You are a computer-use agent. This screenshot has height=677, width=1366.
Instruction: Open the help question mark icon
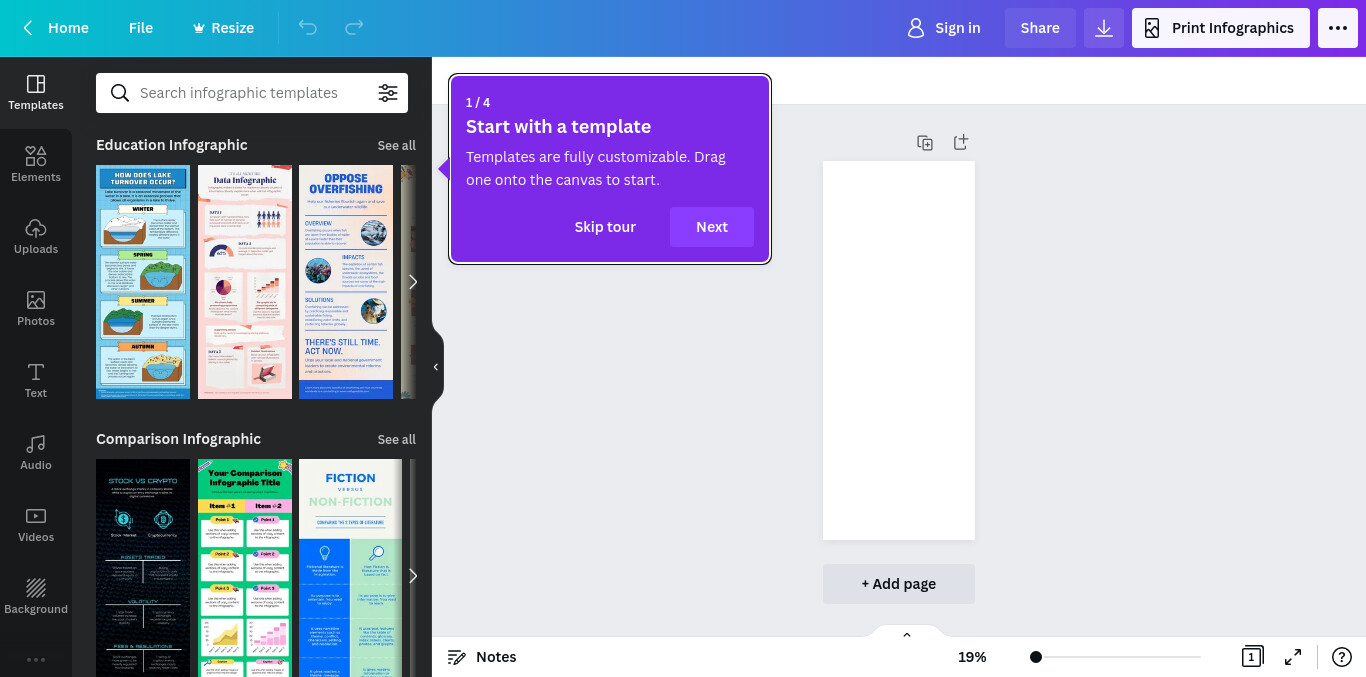tap(1342, 657)
